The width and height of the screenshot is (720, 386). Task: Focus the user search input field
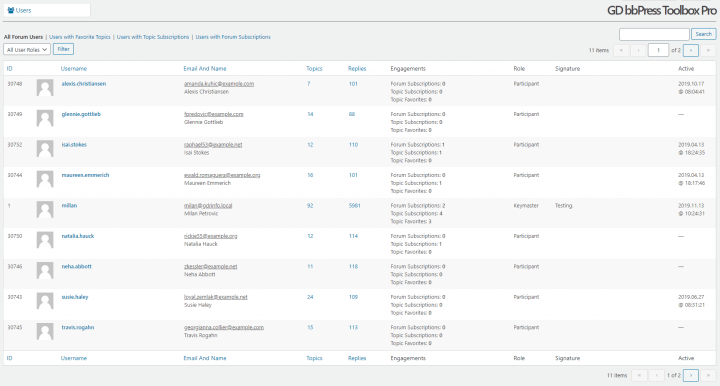click(654, 34)
